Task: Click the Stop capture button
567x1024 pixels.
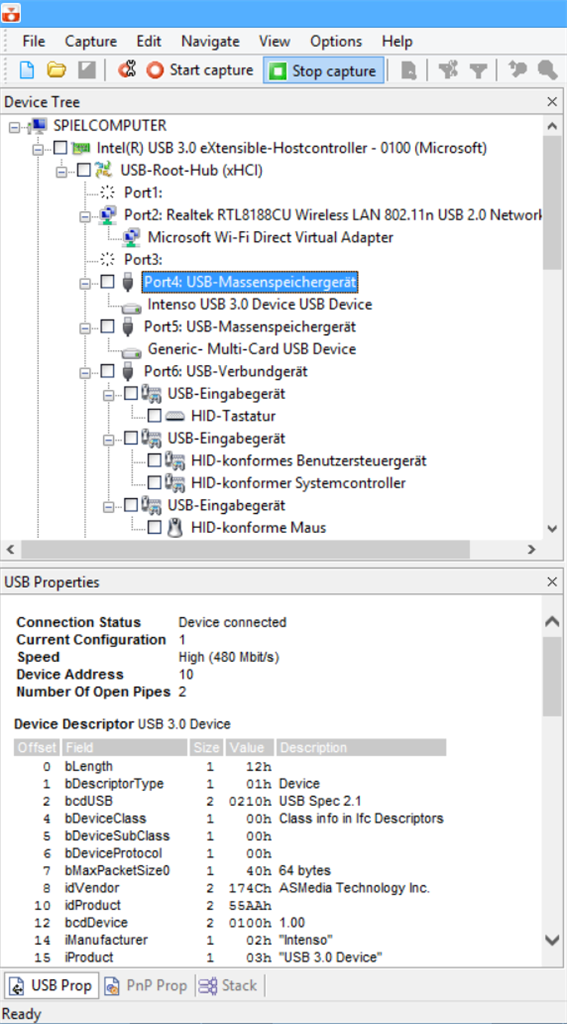Action: (x=324, y=71)
